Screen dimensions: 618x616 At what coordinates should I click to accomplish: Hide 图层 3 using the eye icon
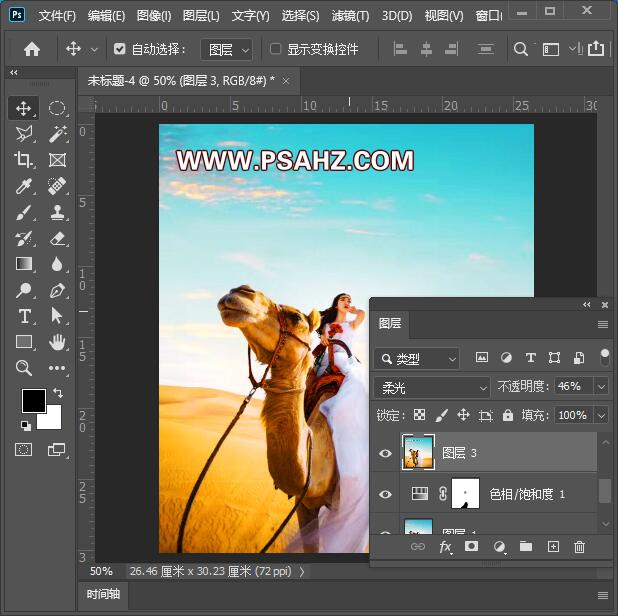(385, 453)
